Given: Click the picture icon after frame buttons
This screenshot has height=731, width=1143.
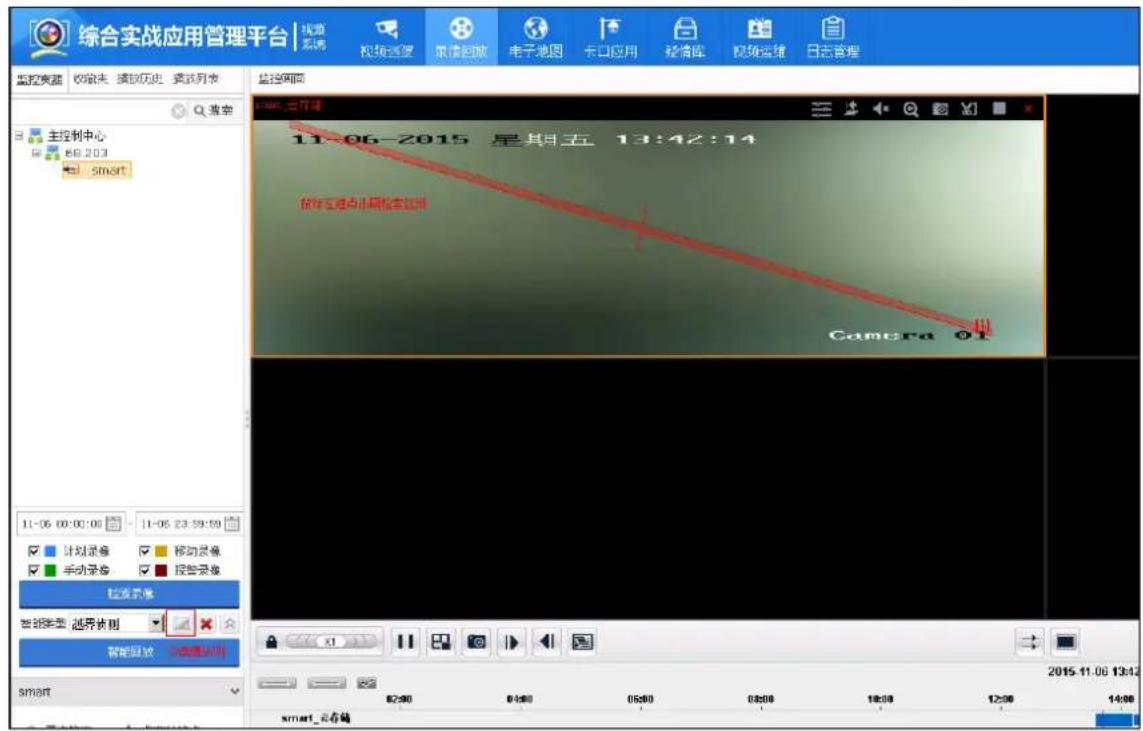Looking at the screenshot, I should [x=582, y=642].
